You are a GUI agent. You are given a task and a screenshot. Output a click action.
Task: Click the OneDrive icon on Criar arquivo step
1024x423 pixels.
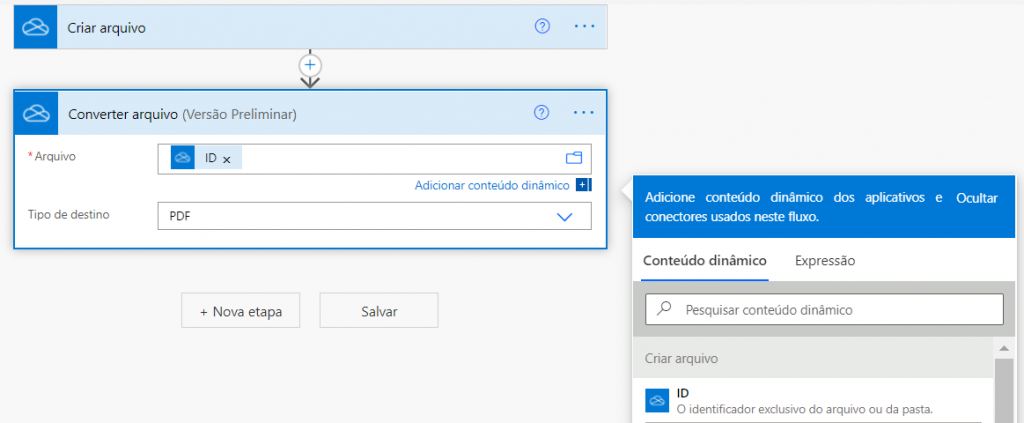tap(36, 27)
